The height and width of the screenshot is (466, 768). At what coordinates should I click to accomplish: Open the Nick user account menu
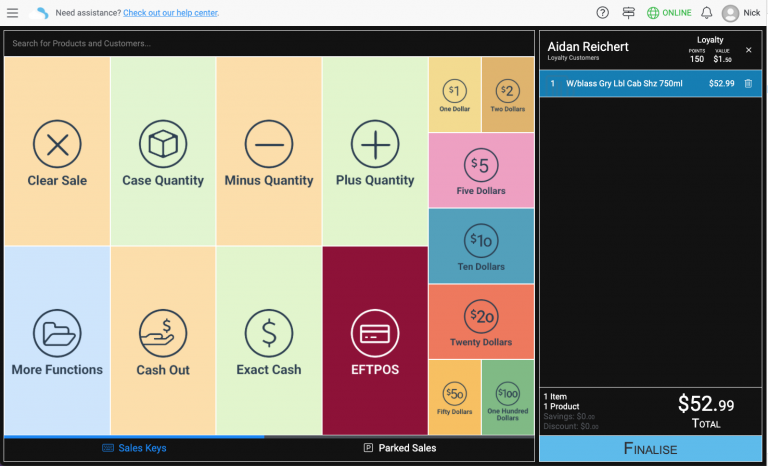point(740,13)
